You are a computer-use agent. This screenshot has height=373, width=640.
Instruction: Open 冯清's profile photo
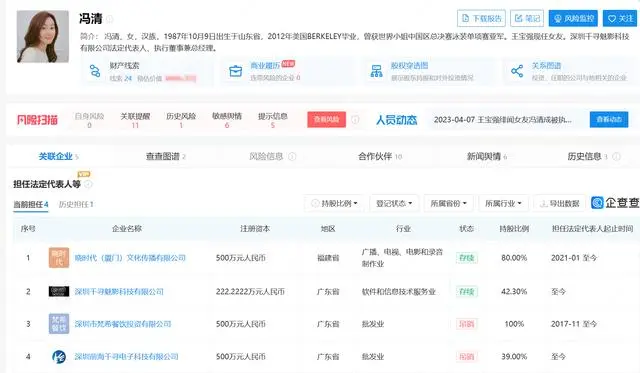43,36
